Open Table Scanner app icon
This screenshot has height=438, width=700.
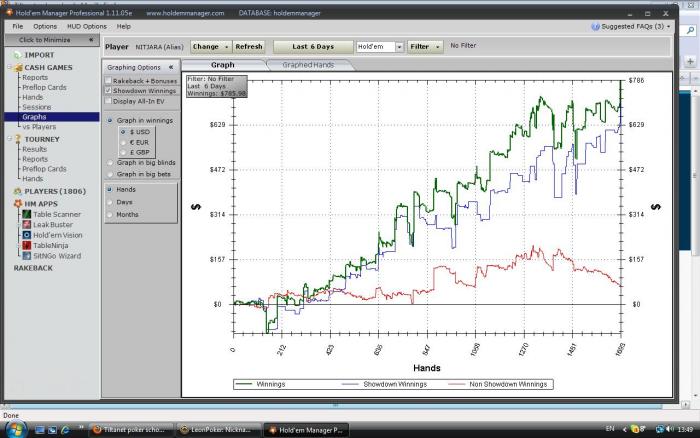[27, 214]
